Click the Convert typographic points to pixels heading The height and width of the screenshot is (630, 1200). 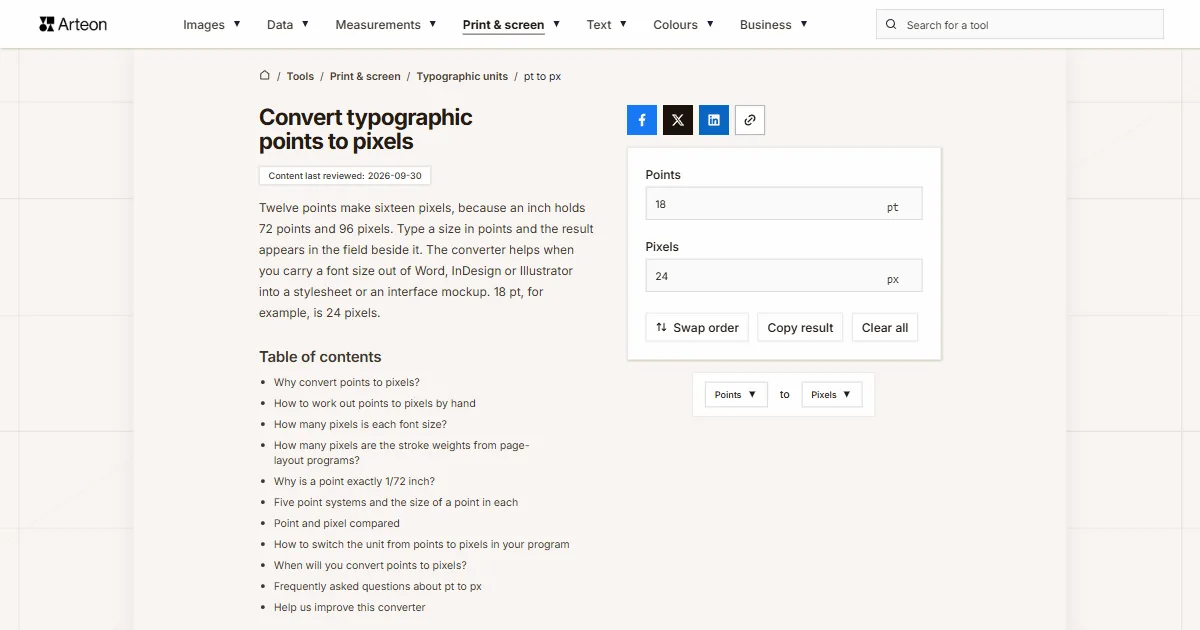click(366, 129)
